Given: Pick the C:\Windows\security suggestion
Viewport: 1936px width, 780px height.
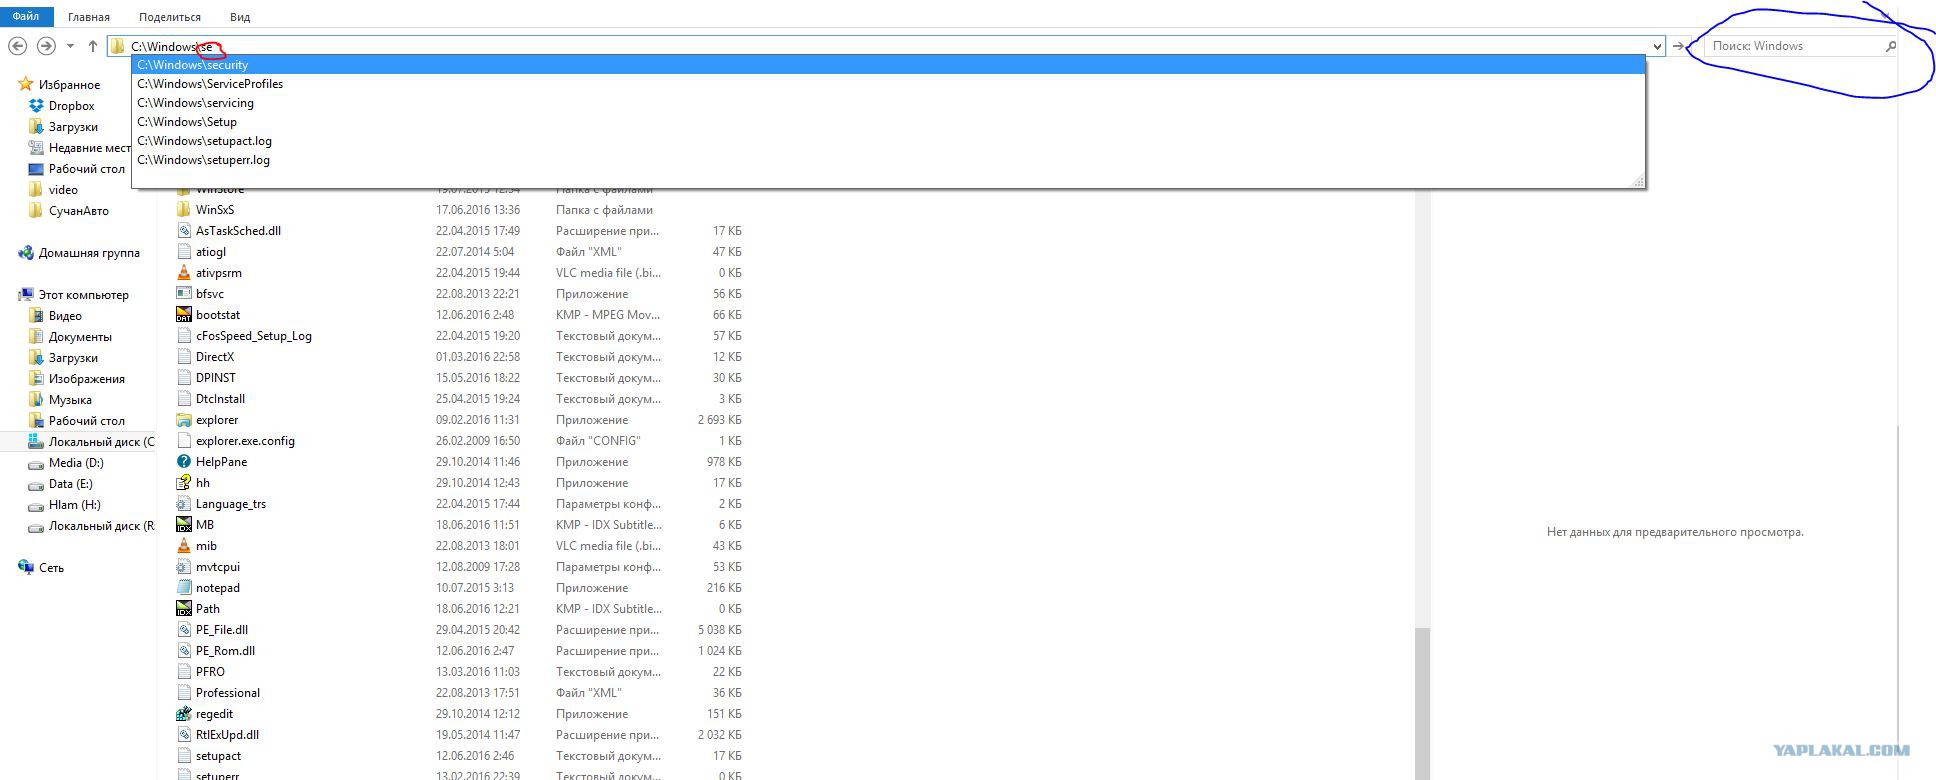Looking at the screenshot, I should point(888,65).
